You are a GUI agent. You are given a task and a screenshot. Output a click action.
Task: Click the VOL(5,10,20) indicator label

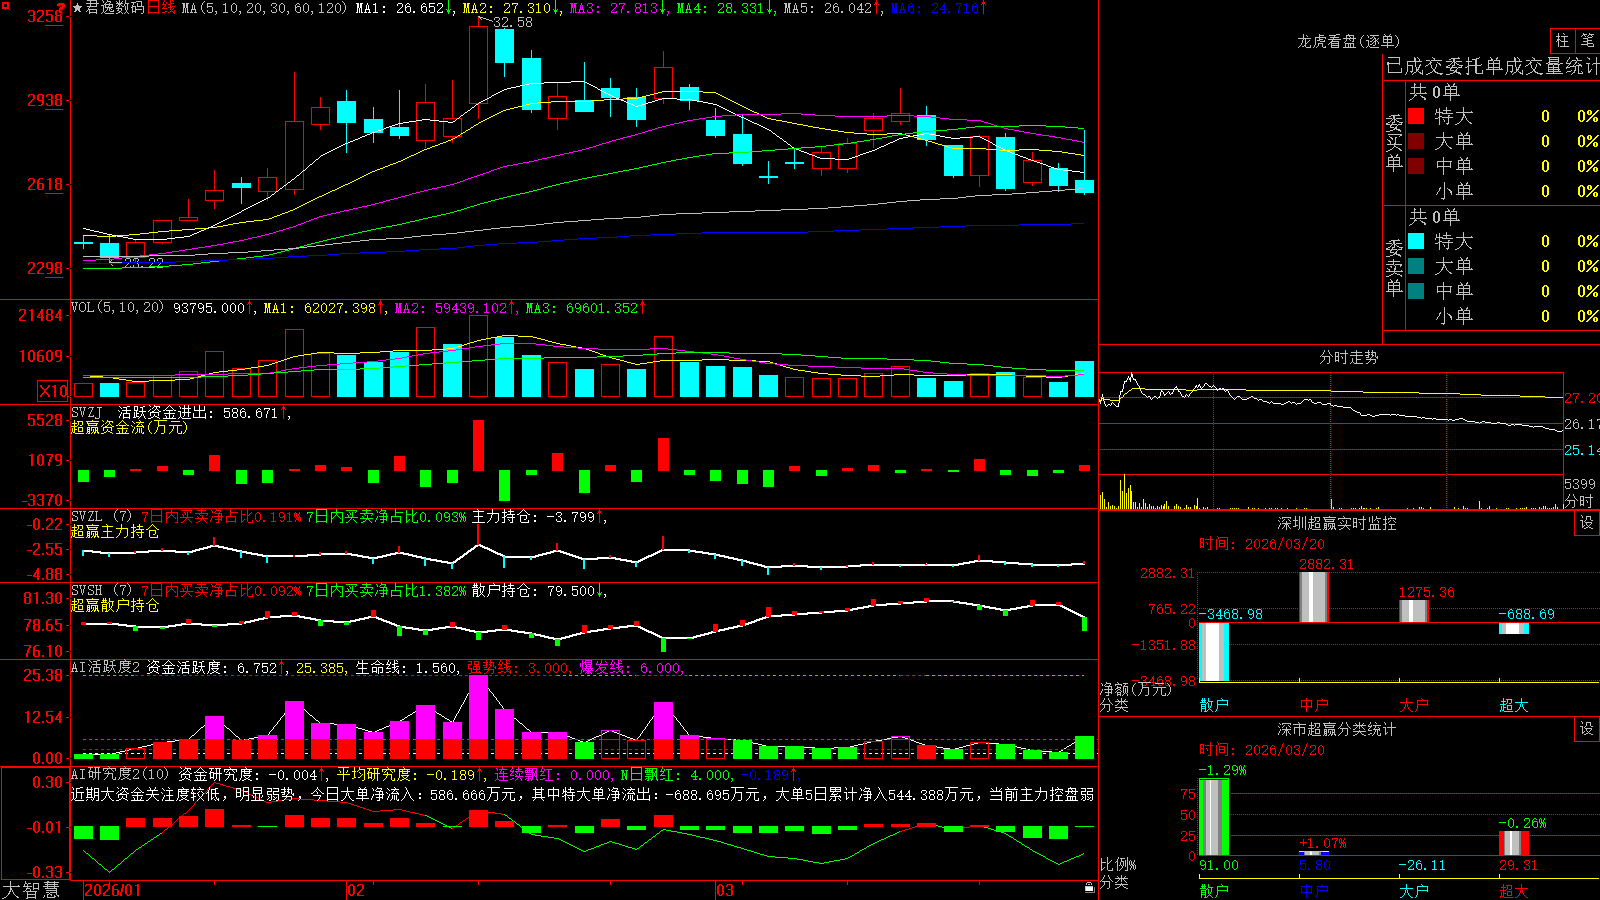(117, 308)
